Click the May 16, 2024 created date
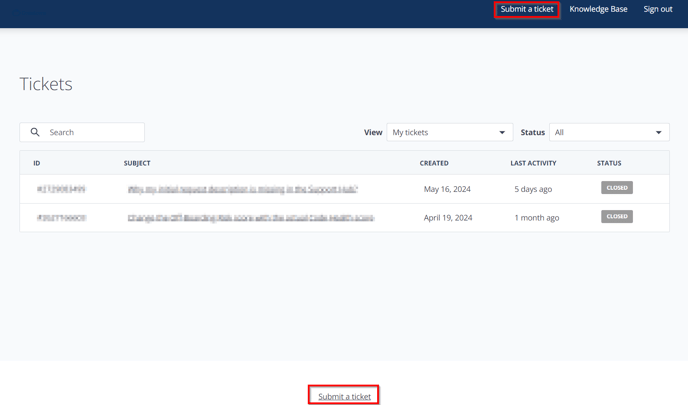The height and width of the screenshot is (405, 688). pyautogui.click(x=447, y=189)
